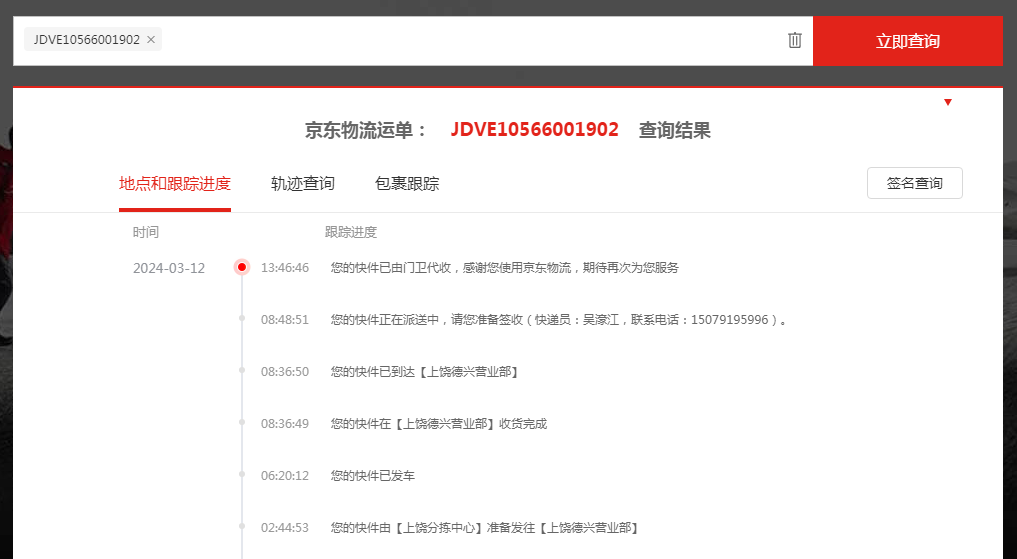Image resolution: width=1017 pixels, height=559 pixels.
Task: Switch to the 轨迹查询 tab
Action: 303,184
